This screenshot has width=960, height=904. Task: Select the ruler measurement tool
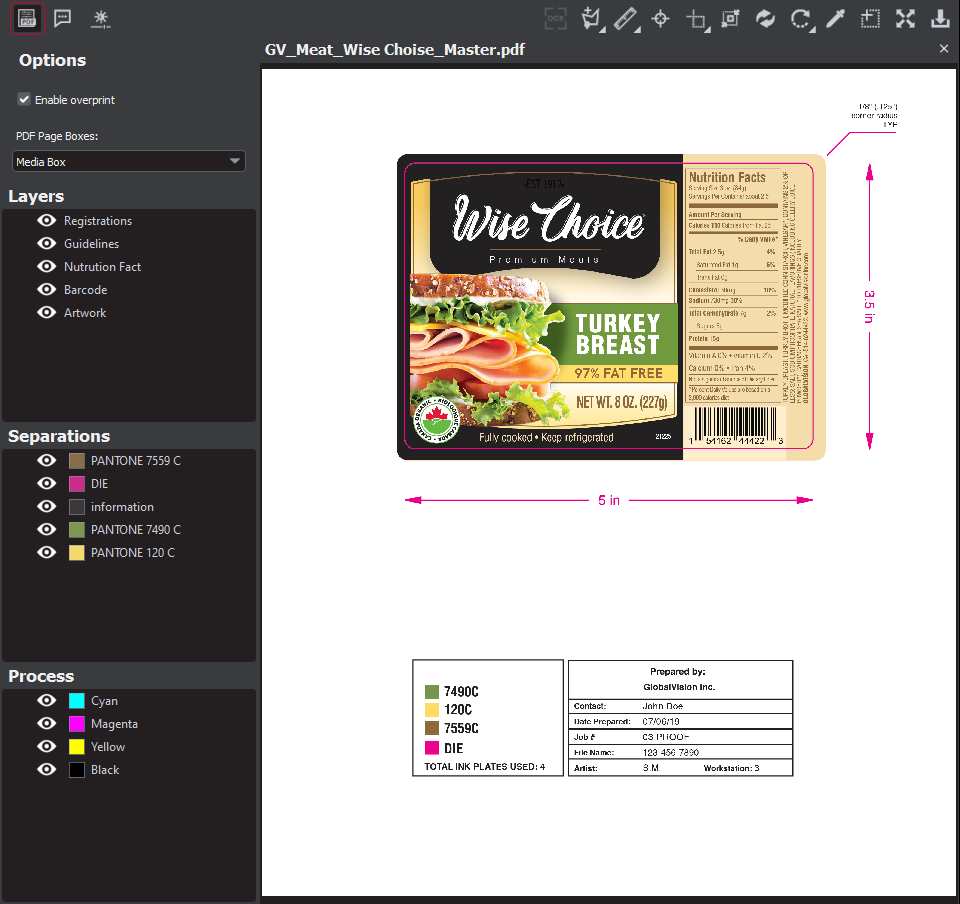pos(626,18)
